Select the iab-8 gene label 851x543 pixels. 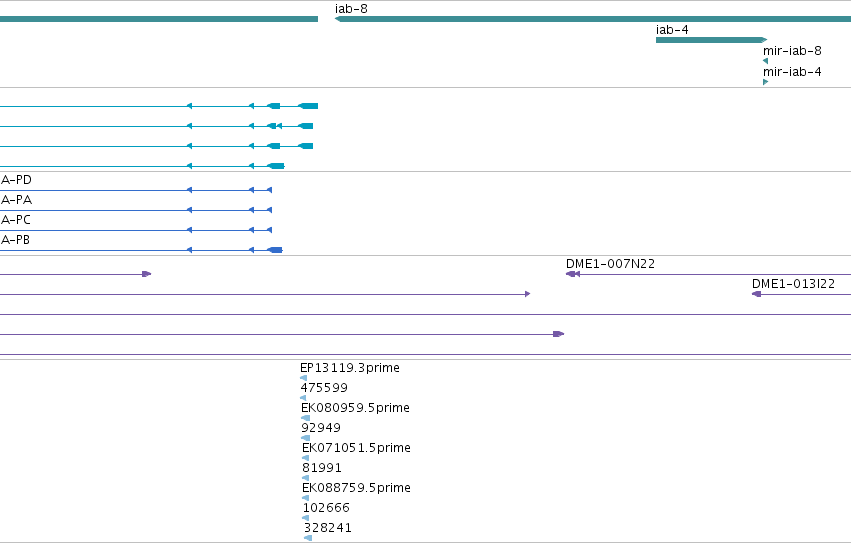coord(351,9)
